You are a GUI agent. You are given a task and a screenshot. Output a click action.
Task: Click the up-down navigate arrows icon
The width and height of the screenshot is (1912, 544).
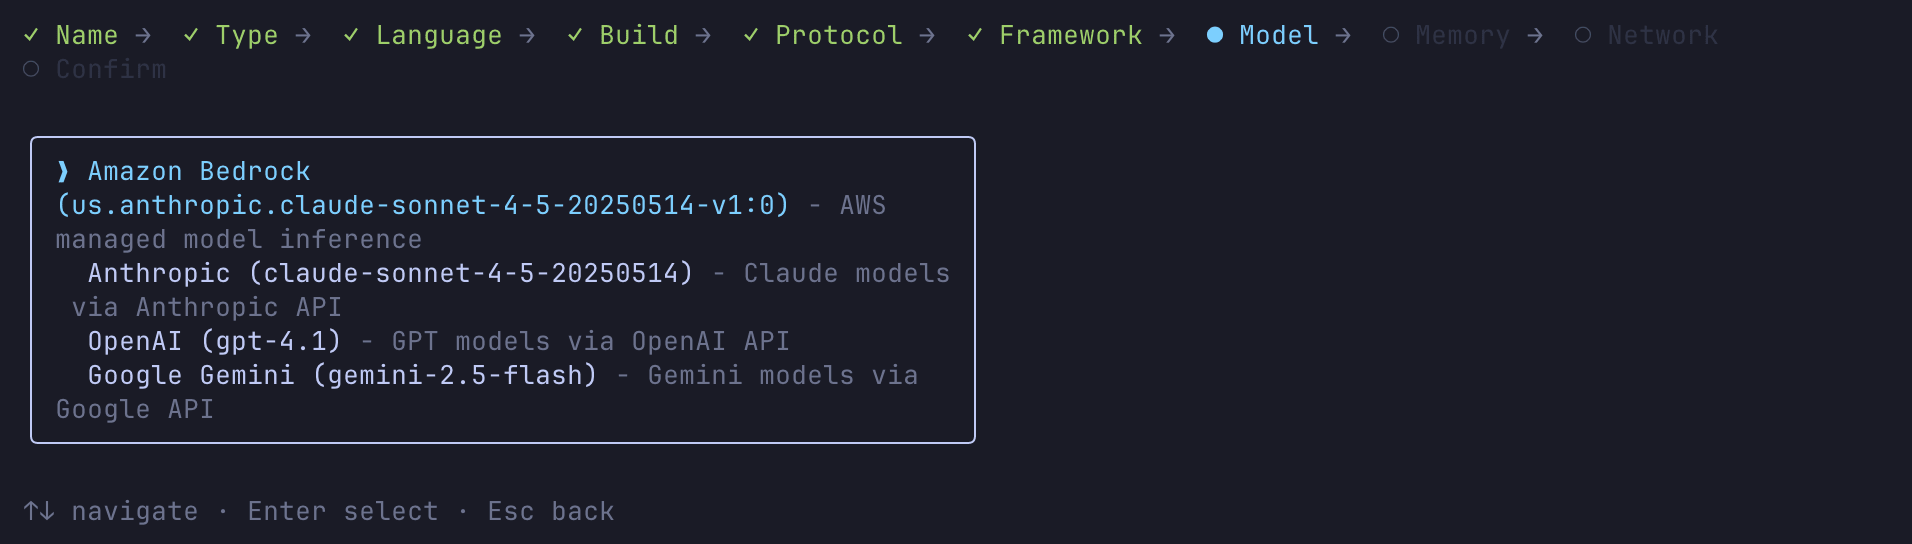pyautogui.click(x=39, y=511)
